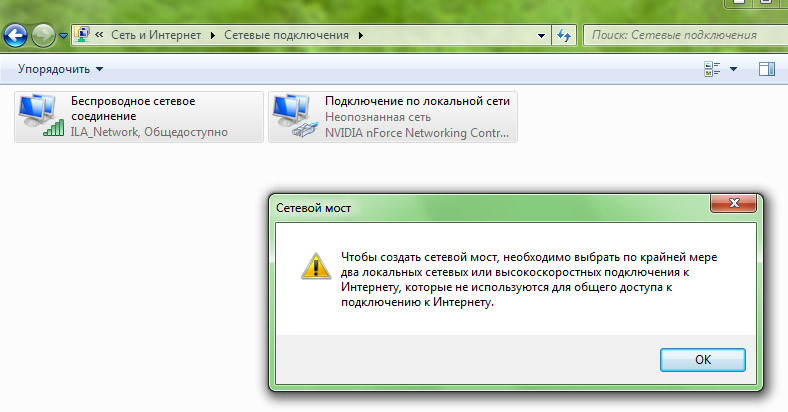The height and width of the screenshot is (412, 788).
Task: Click the Сетевой мост dialog title
Action: point(313,208)
